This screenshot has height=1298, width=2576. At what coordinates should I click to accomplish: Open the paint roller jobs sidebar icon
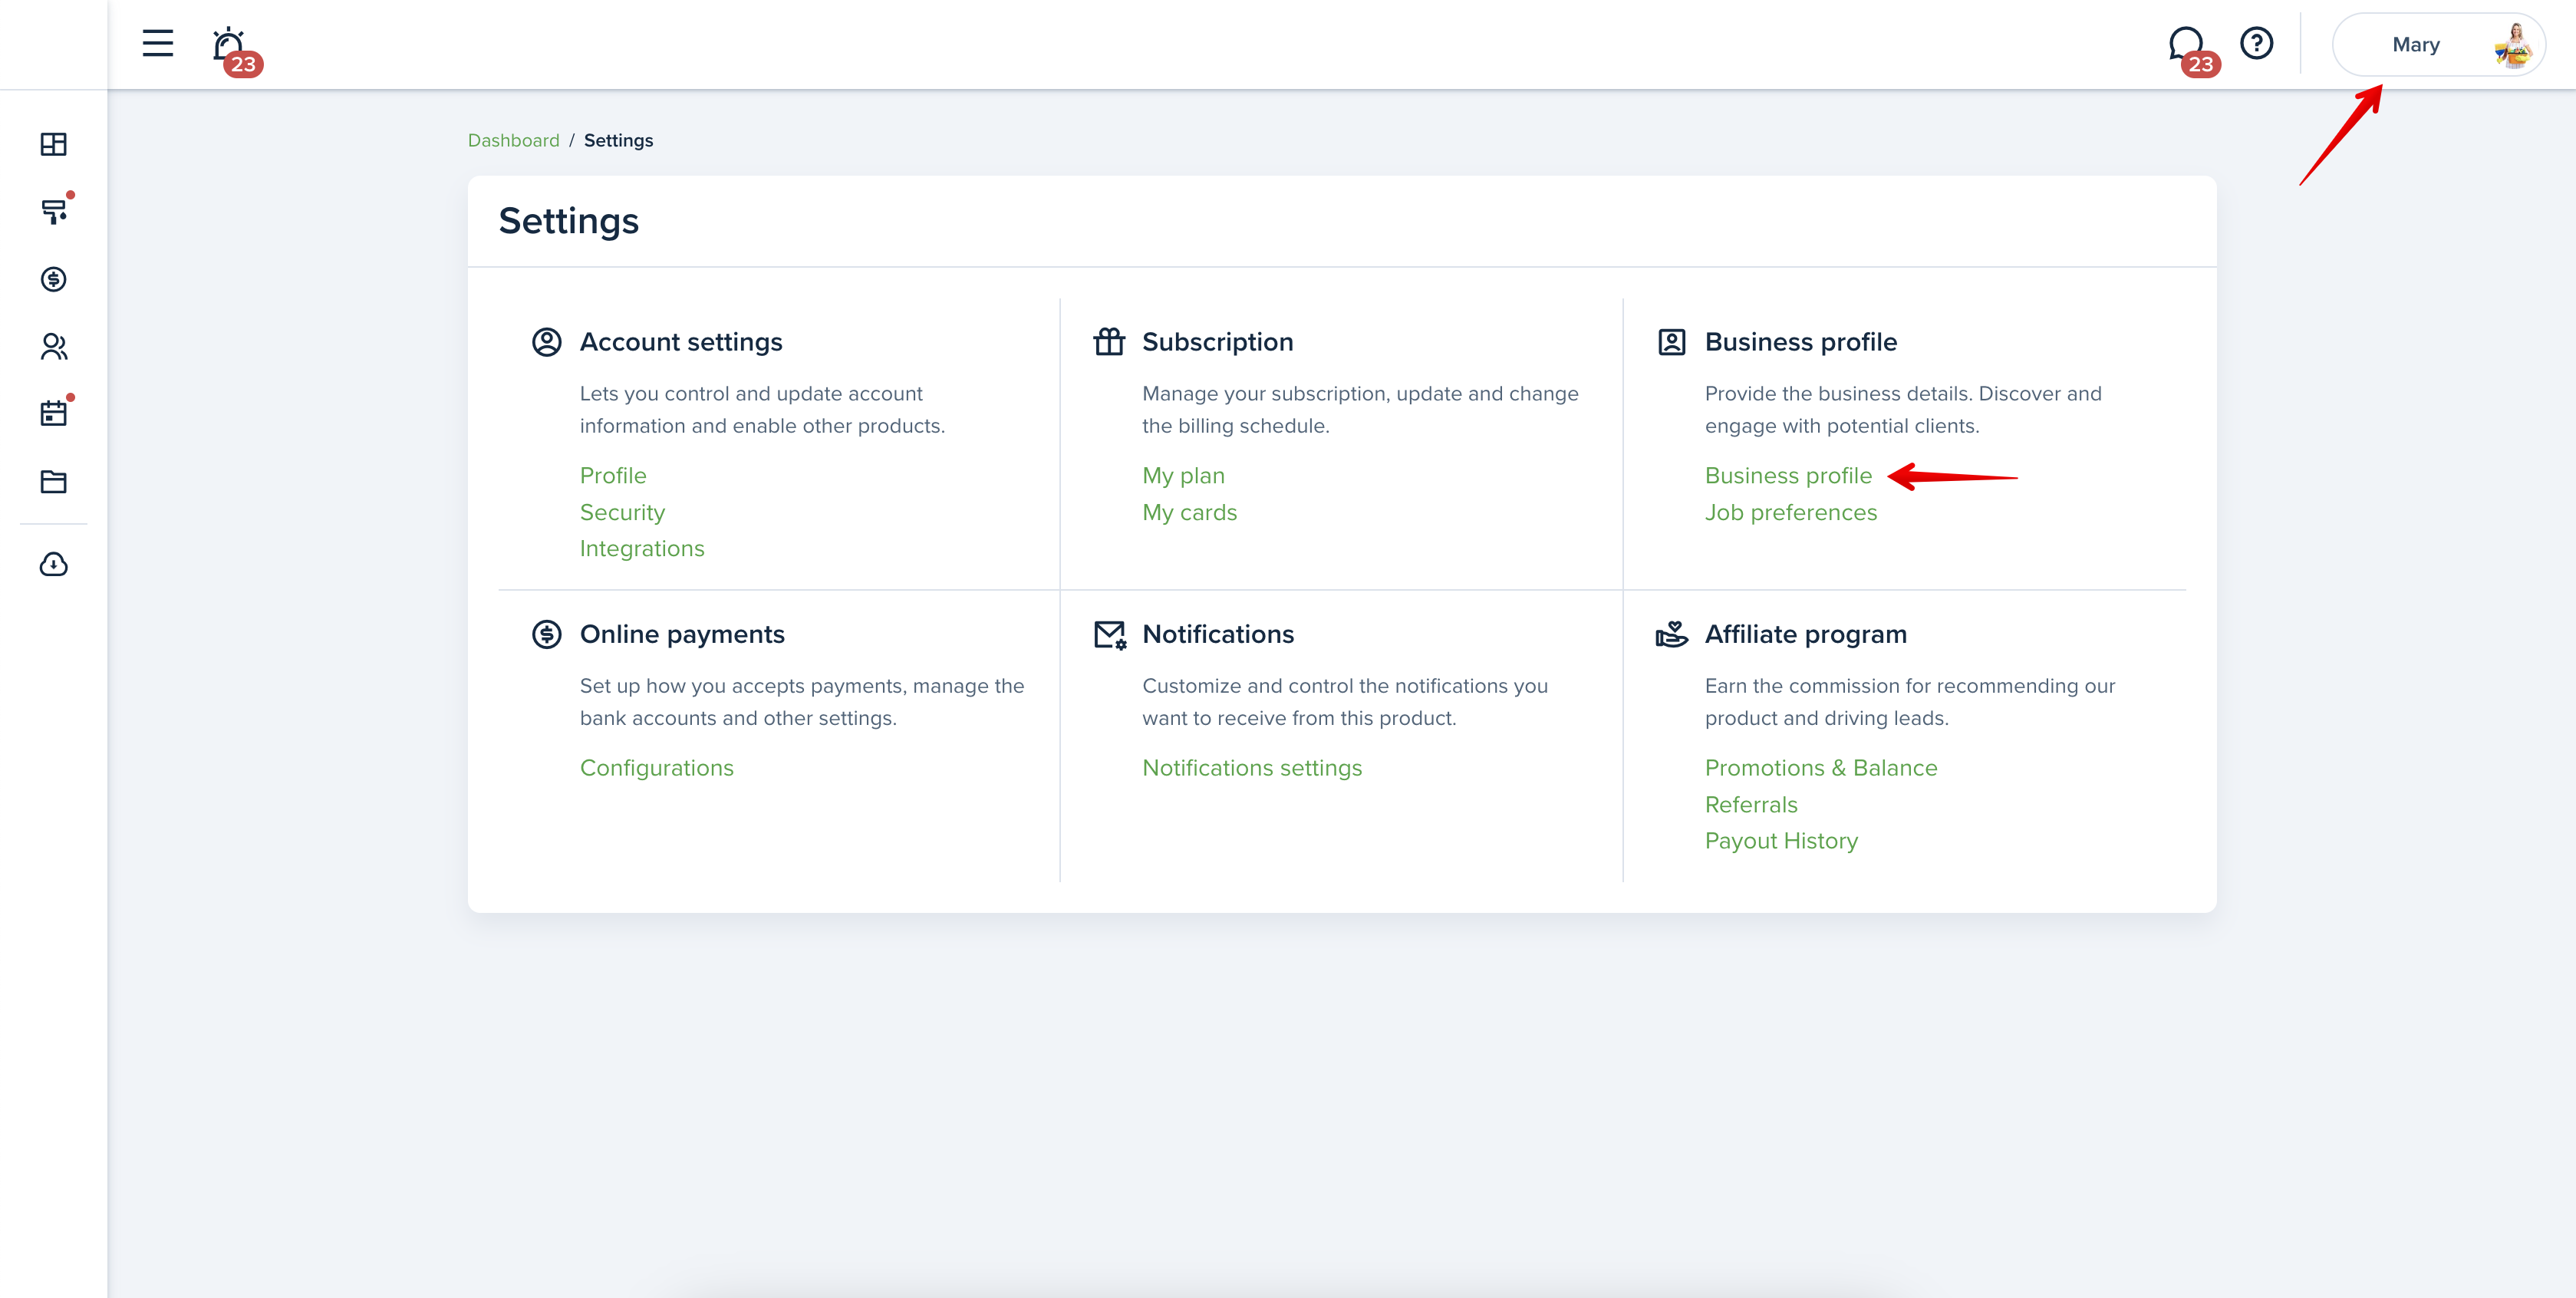tap(54, 211)
